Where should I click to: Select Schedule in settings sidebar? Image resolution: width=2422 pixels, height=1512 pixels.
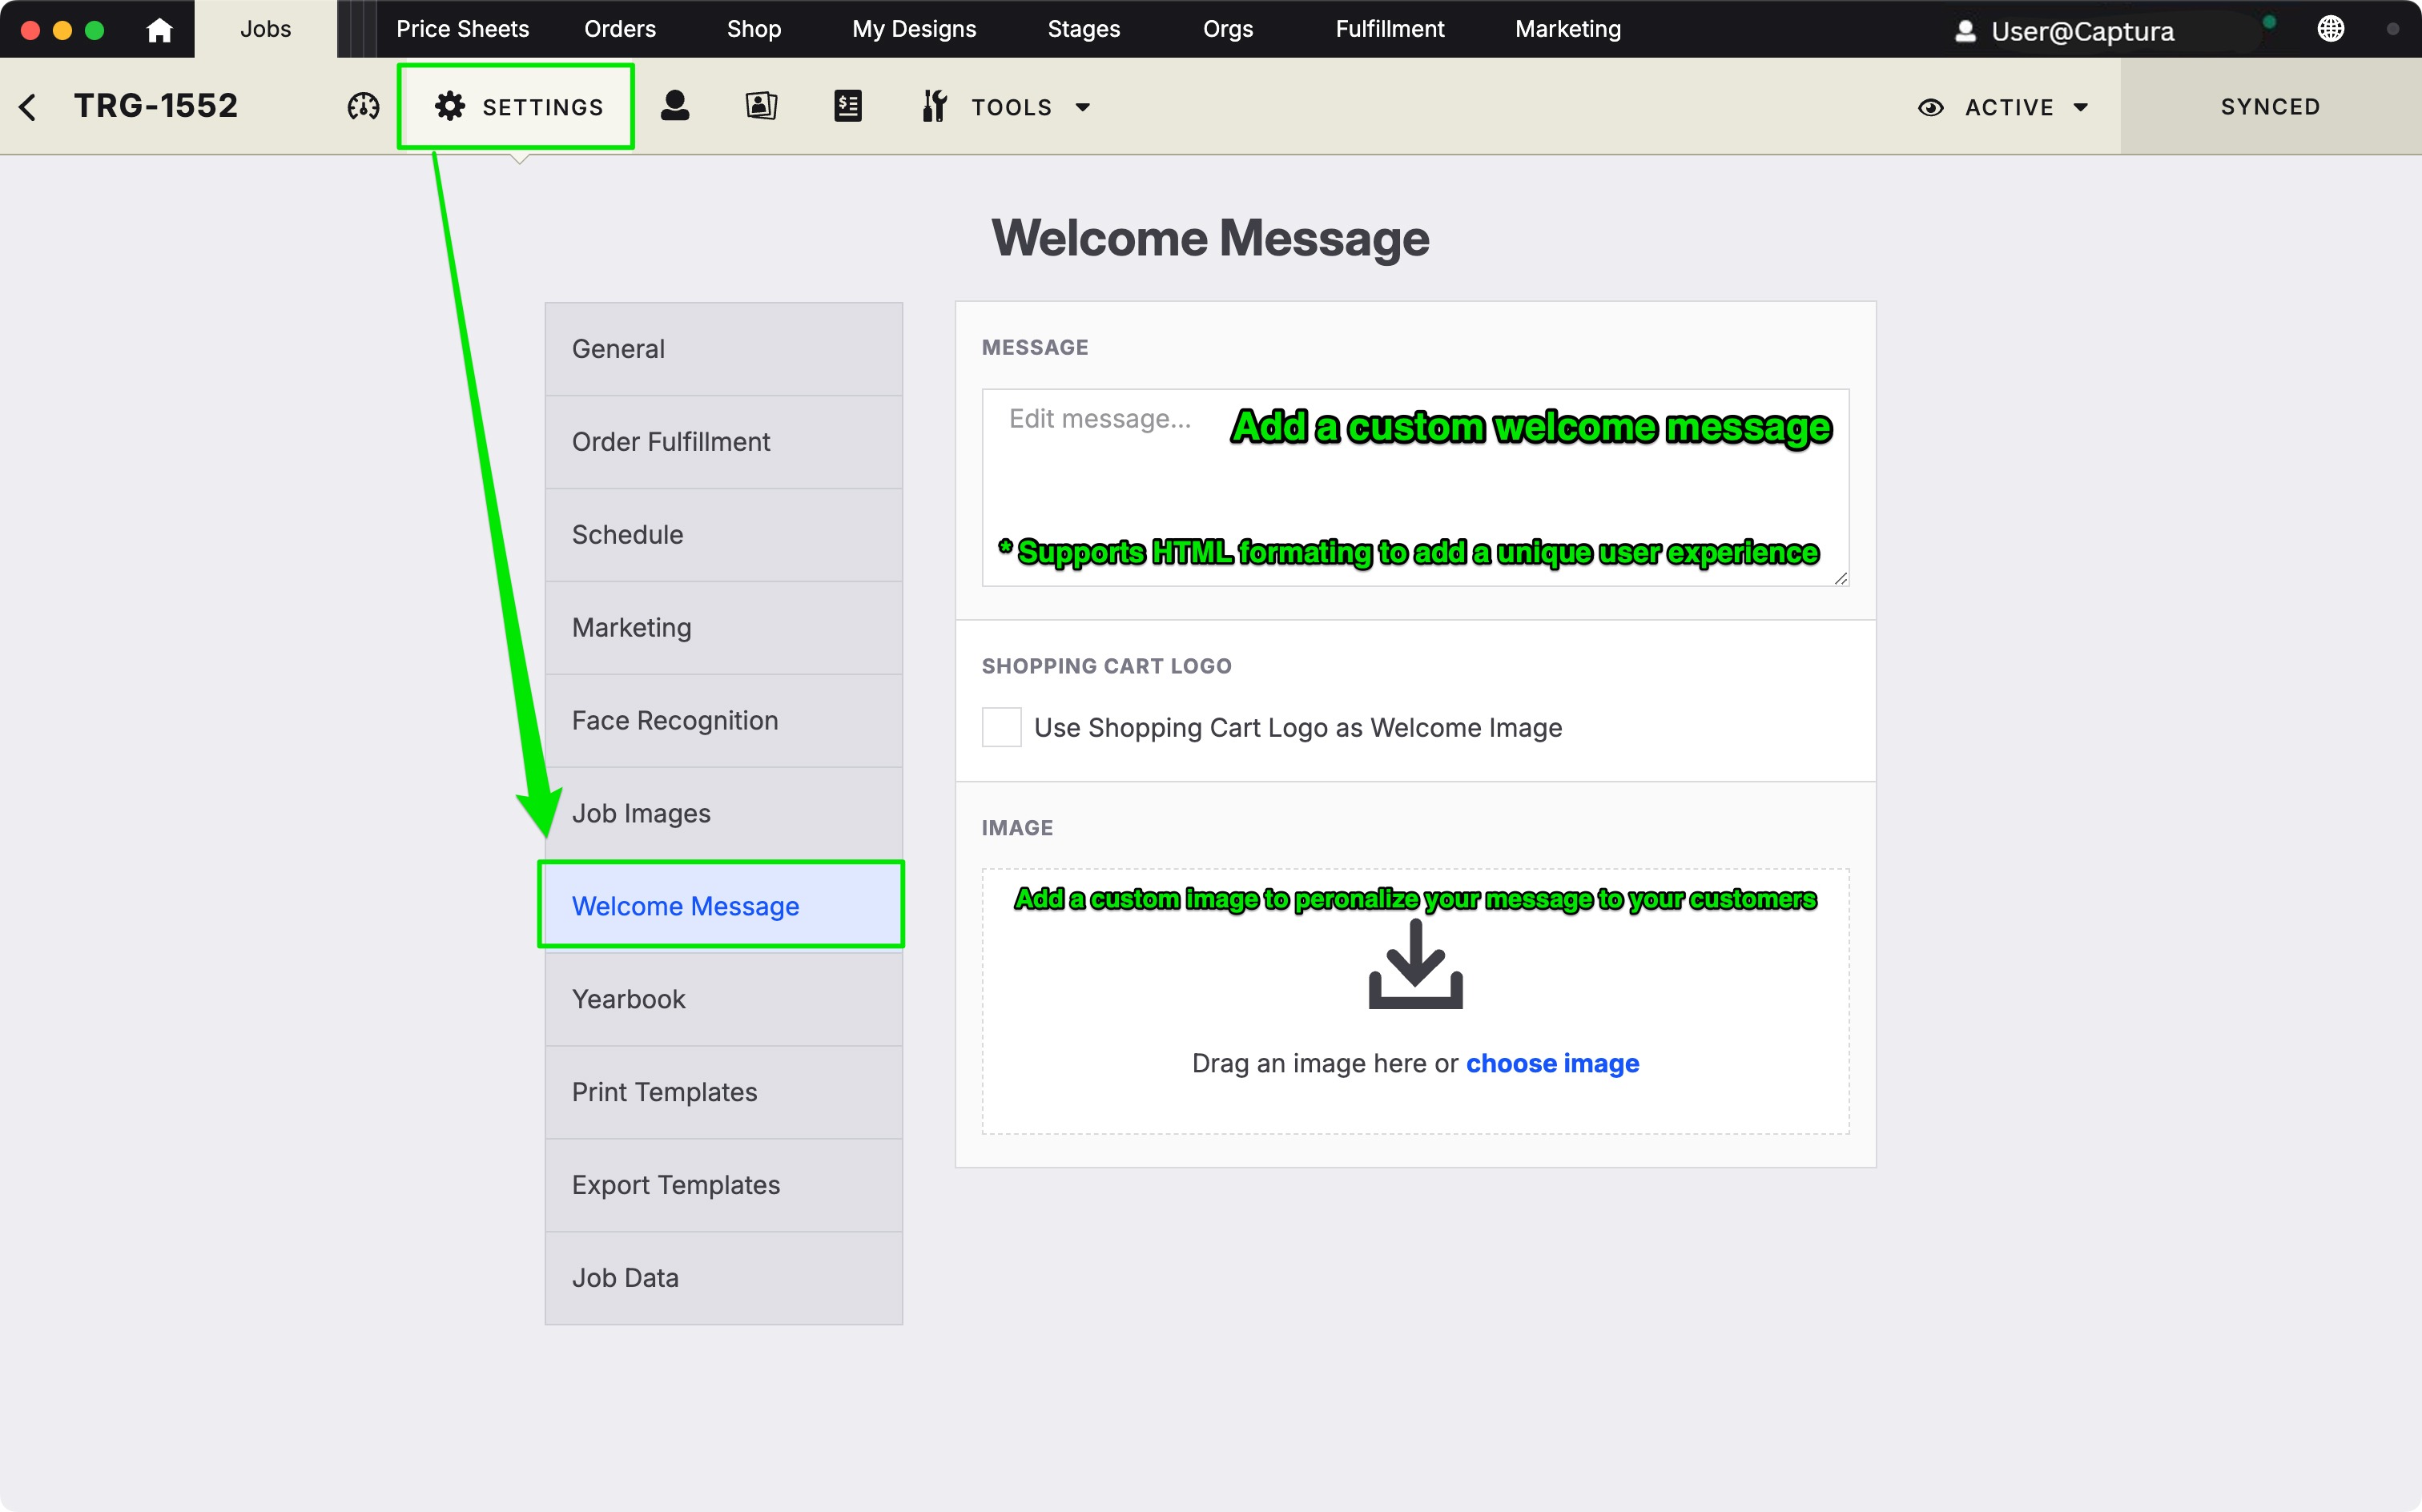click(723, 535)
